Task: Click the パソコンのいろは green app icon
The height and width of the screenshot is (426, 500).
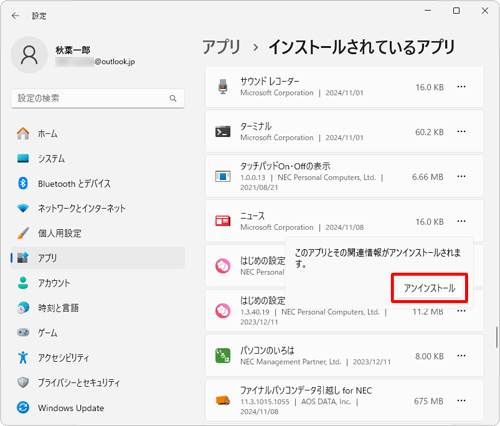Action: [x=223, y=356]
